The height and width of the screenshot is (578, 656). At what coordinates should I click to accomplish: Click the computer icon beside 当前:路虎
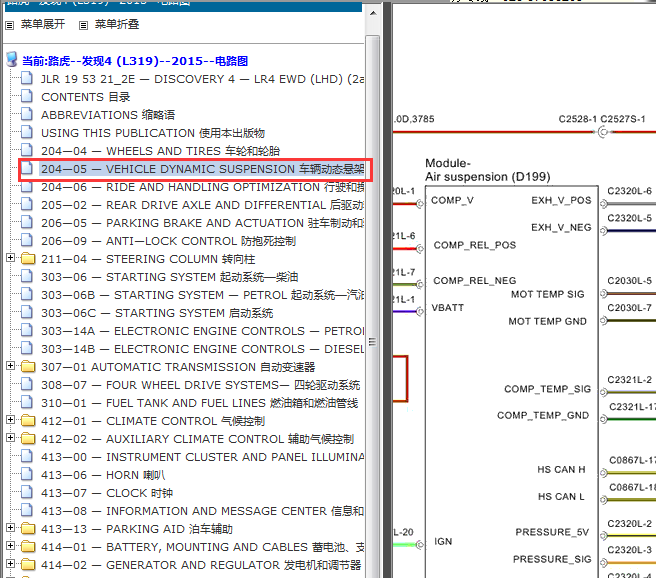(x=12, y=60)
